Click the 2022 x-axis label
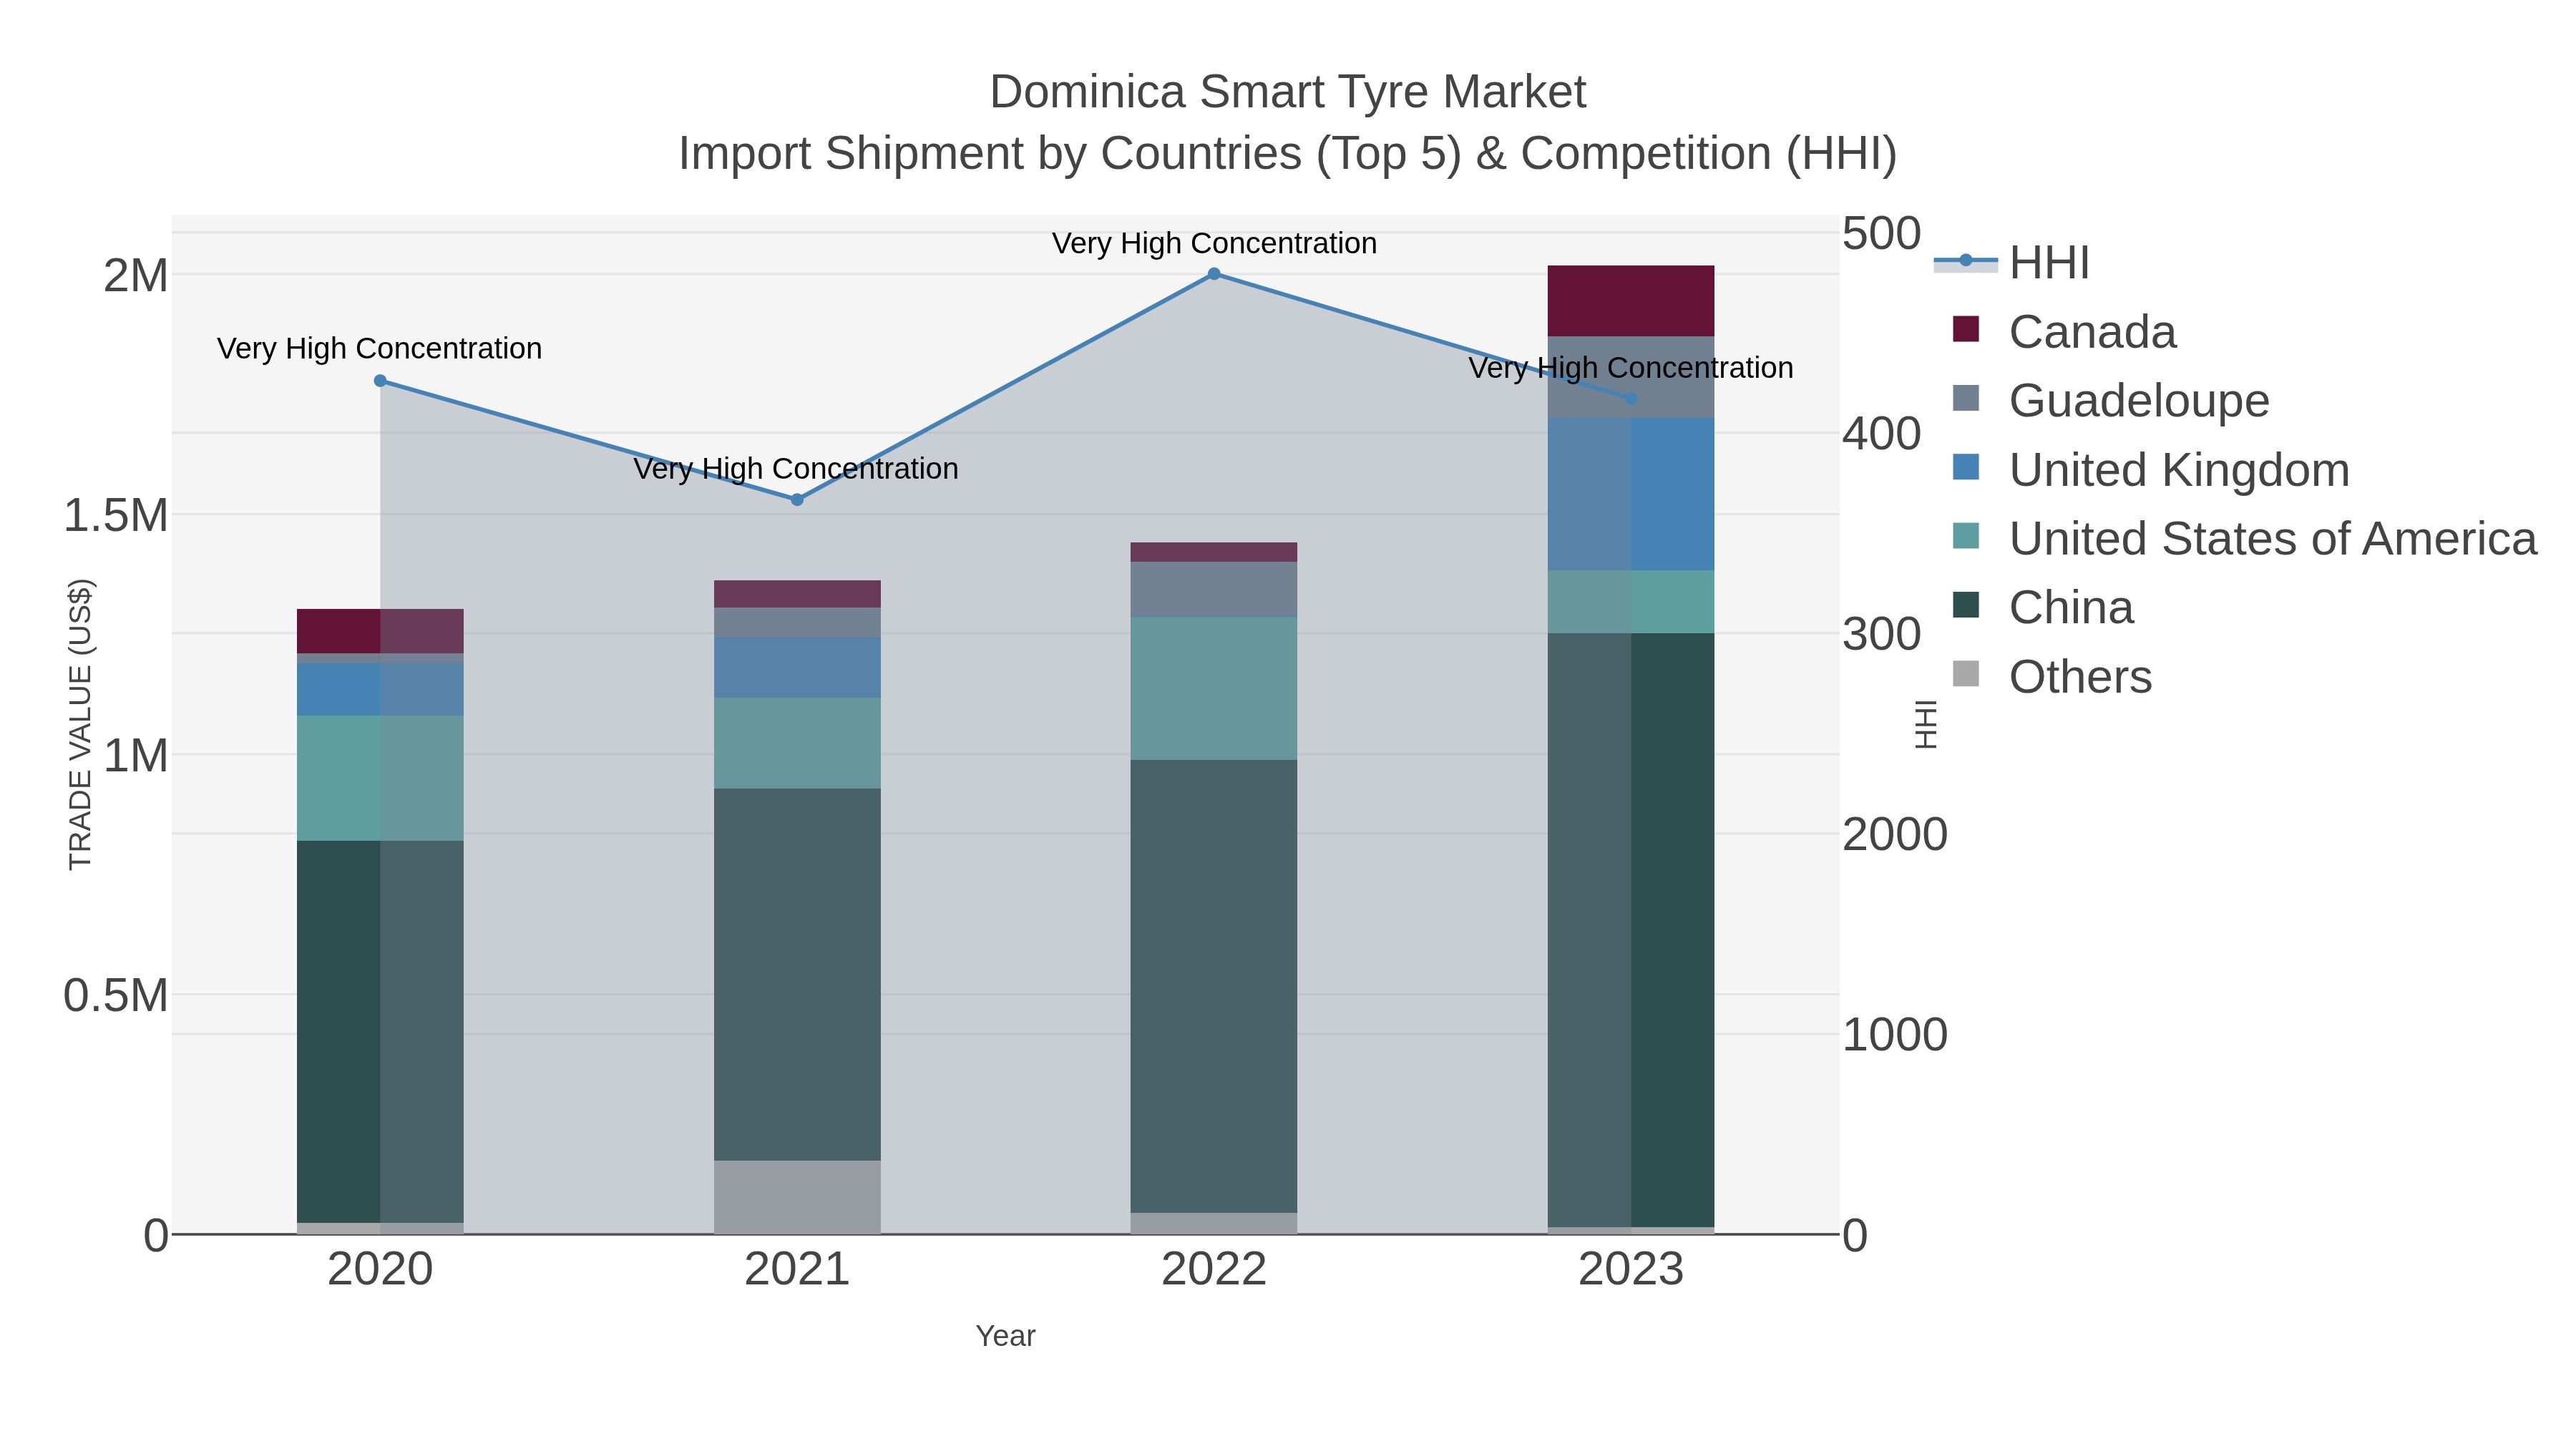The width and height of the screenshot is (2576, 1449). click(1214, 1270)
